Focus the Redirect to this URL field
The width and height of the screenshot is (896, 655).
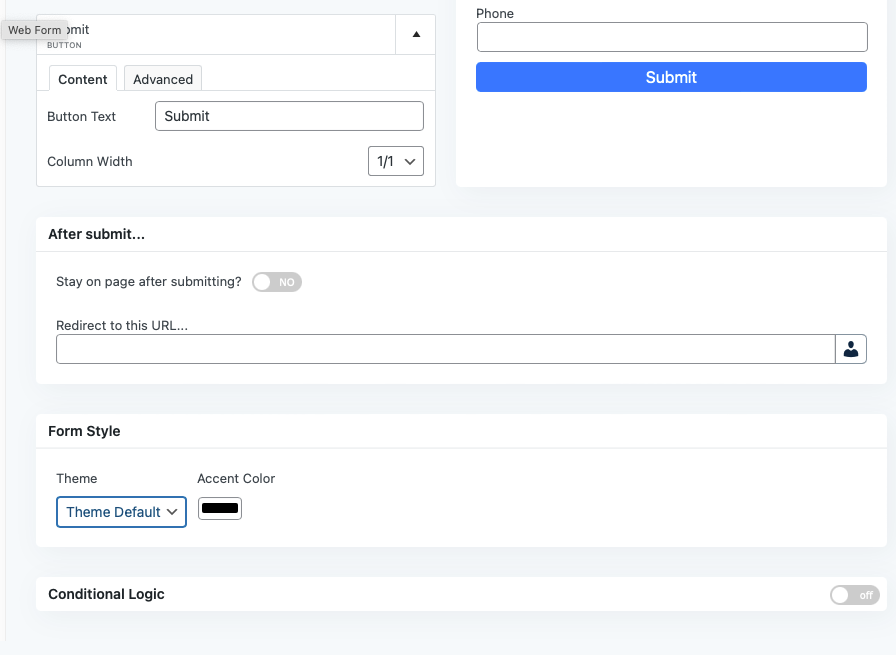(445, 349)
